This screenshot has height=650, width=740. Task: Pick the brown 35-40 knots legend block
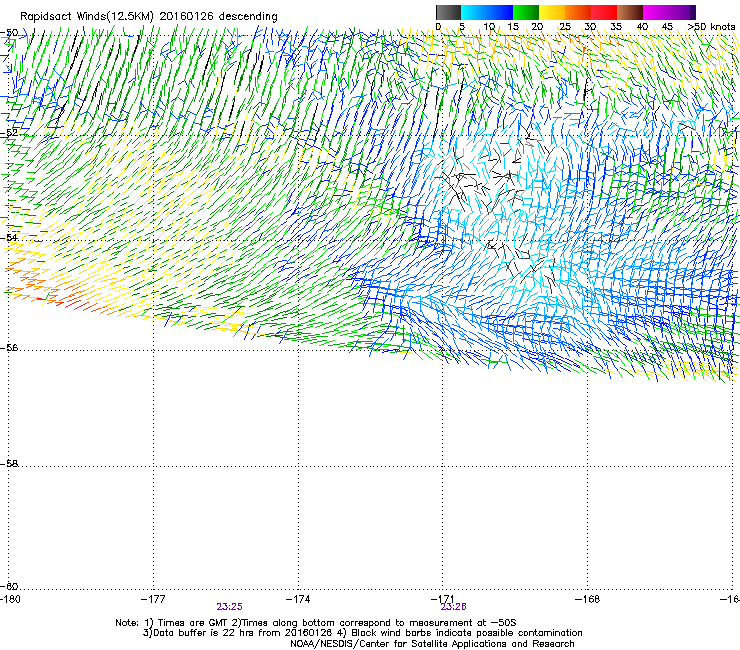pos(630,12)
